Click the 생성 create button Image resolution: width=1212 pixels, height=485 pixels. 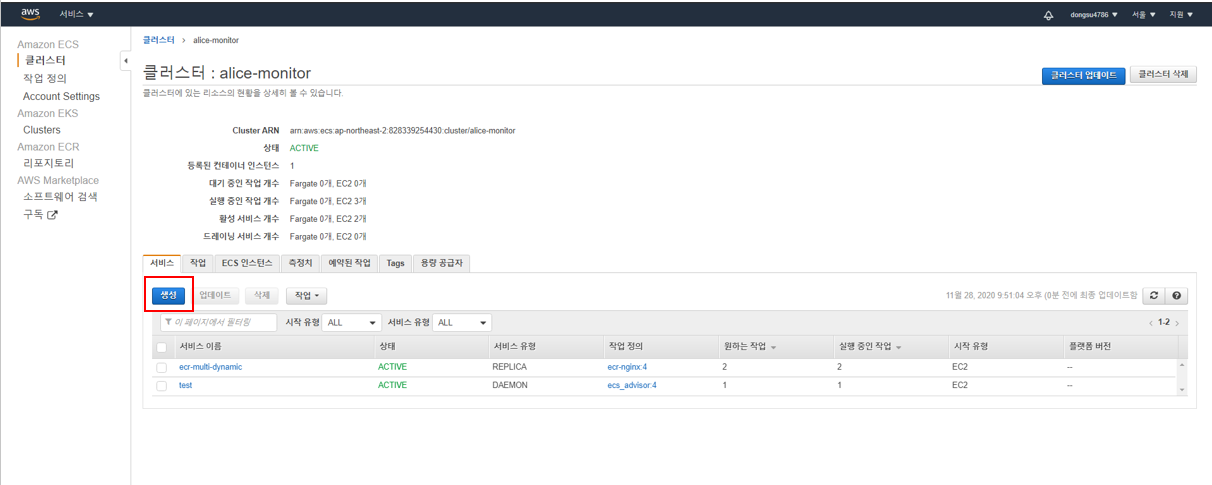tap(168, 295)
